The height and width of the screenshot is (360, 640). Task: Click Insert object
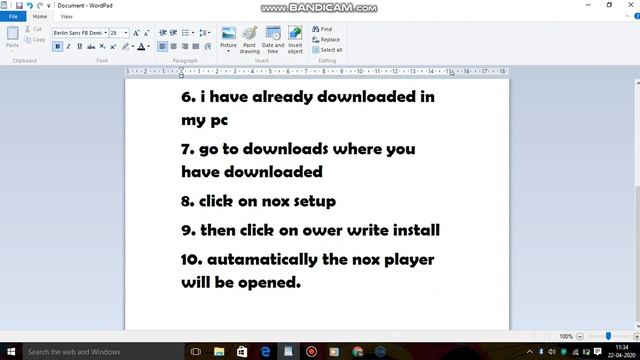pyautogui.click(x=295, y=40)
